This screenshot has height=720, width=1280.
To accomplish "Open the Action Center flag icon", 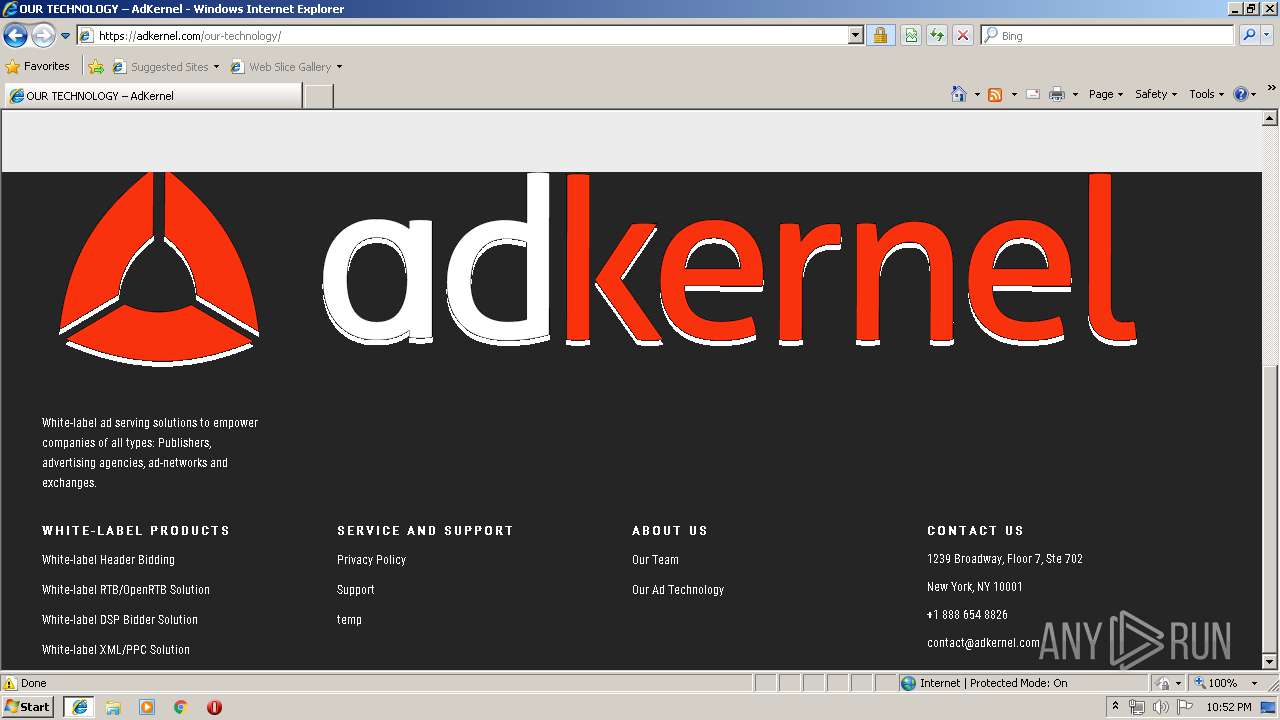I will 1185,707.
